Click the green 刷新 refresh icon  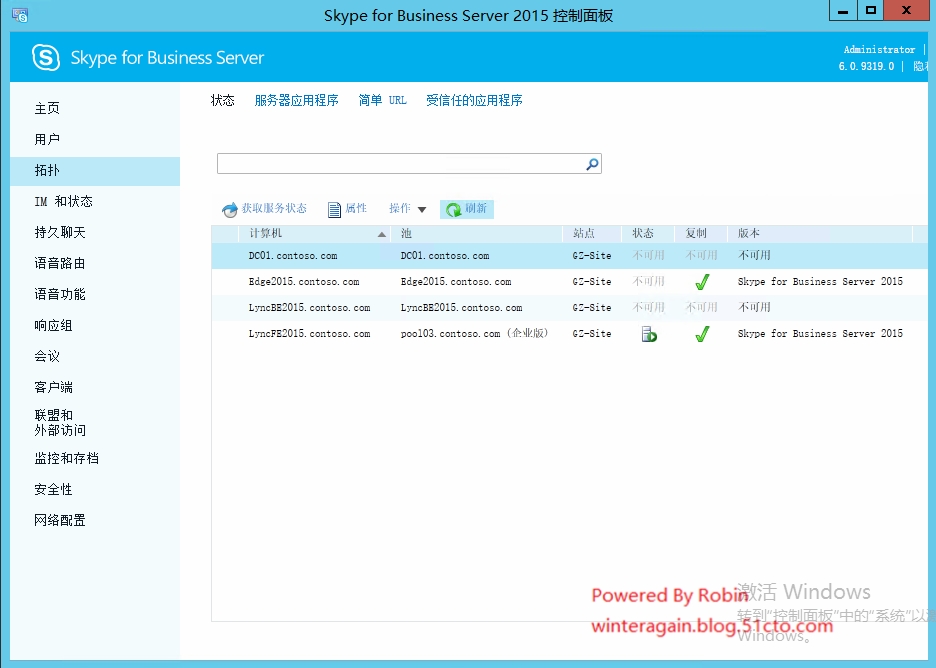pyautogui.click(x=454, y=210)
